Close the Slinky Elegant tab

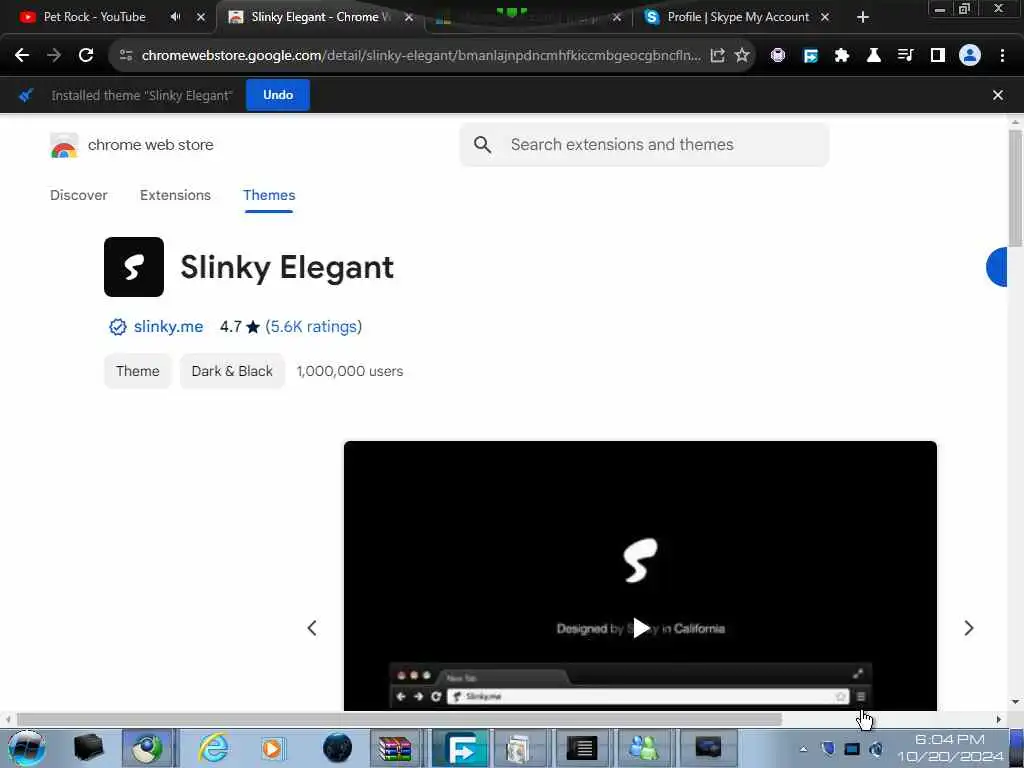[409, 18]
